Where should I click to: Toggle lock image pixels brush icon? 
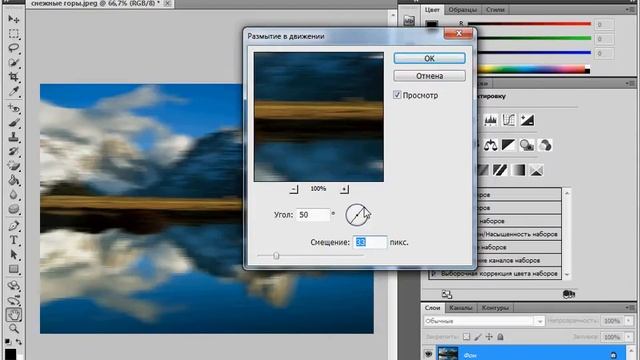pos(478,337)
